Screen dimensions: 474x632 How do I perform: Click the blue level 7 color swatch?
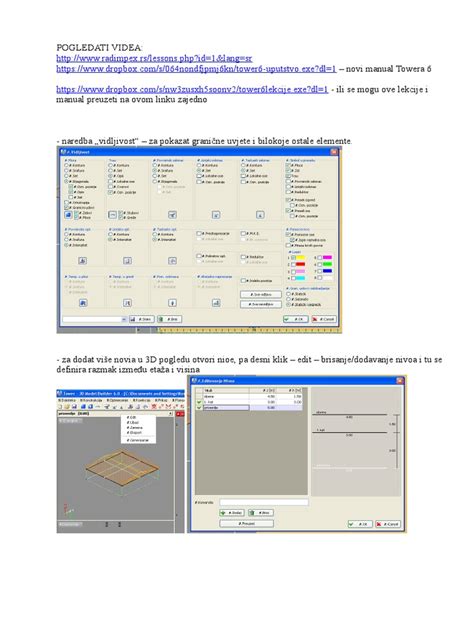pos(327,271)
